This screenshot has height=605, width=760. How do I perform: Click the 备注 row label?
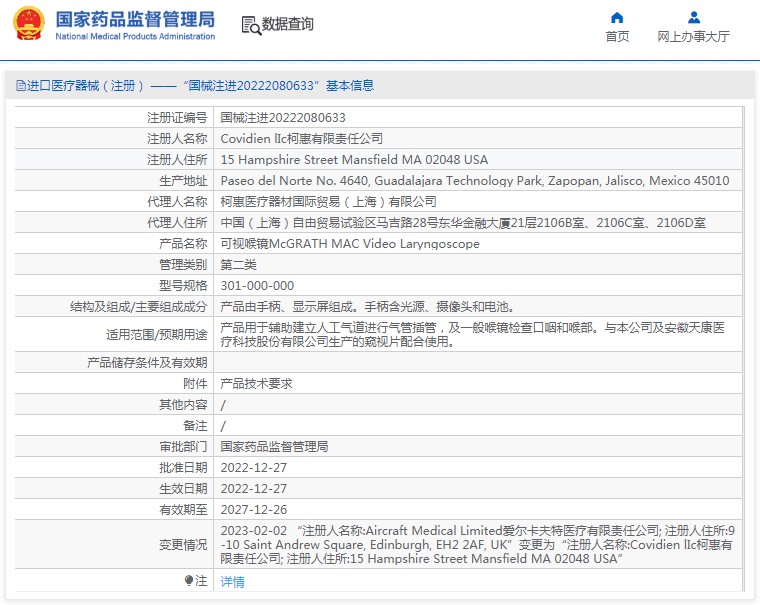[195, 426]
